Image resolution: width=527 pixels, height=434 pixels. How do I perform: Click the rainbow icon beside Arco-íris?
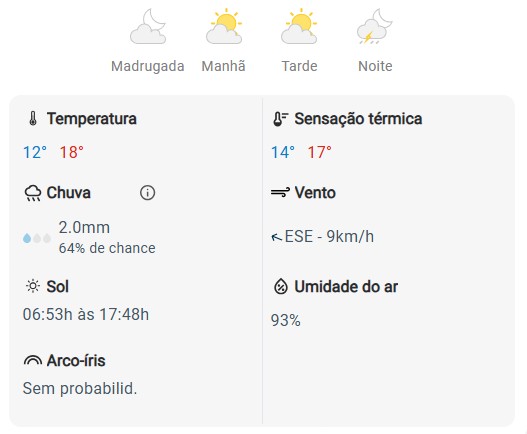[x=33, y=360]
